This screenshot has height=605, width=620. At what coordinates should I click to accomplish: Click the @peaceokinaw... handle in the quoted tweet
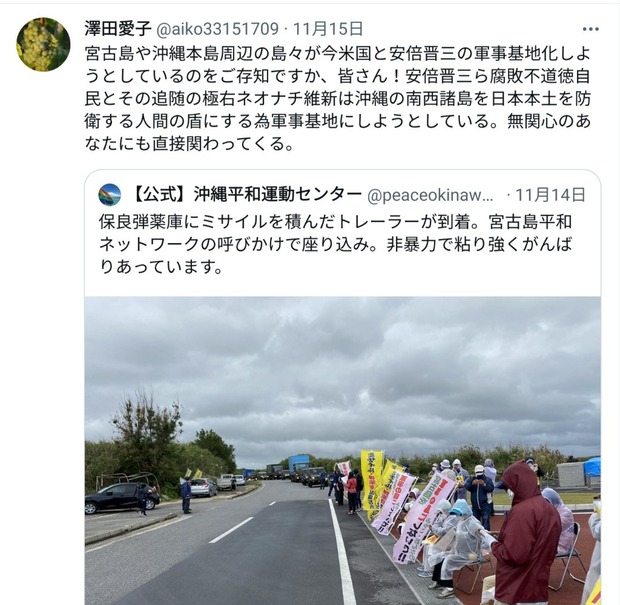tap(430, 195)
